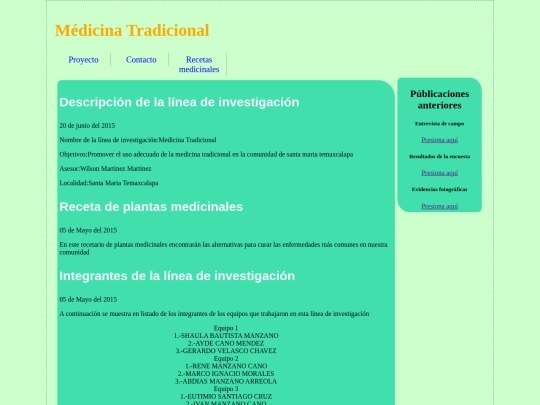Click the date 20 de junio del 2015
Viewport: 540px width, 405px height.
[x=87, y=126]
